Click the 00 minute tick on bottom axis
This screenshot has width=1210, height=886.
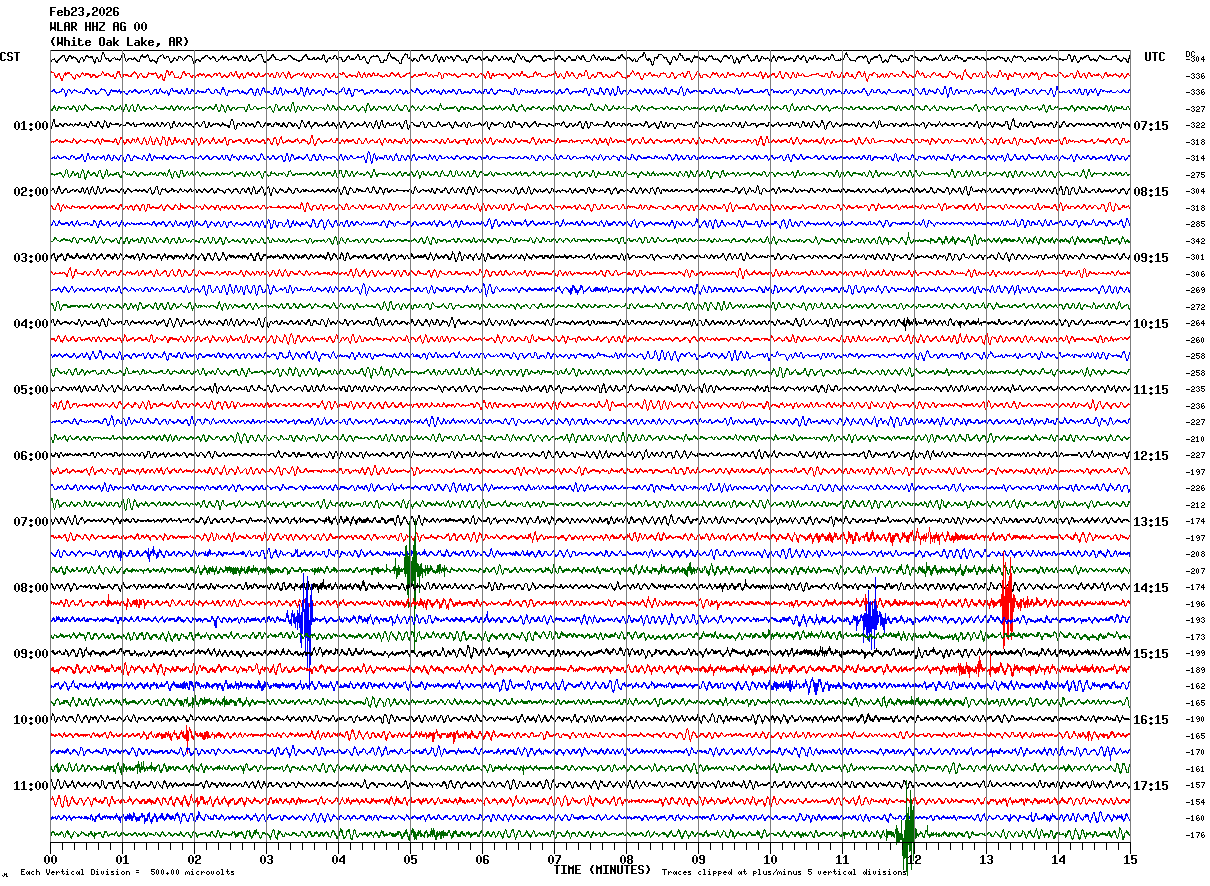point(50,859)
